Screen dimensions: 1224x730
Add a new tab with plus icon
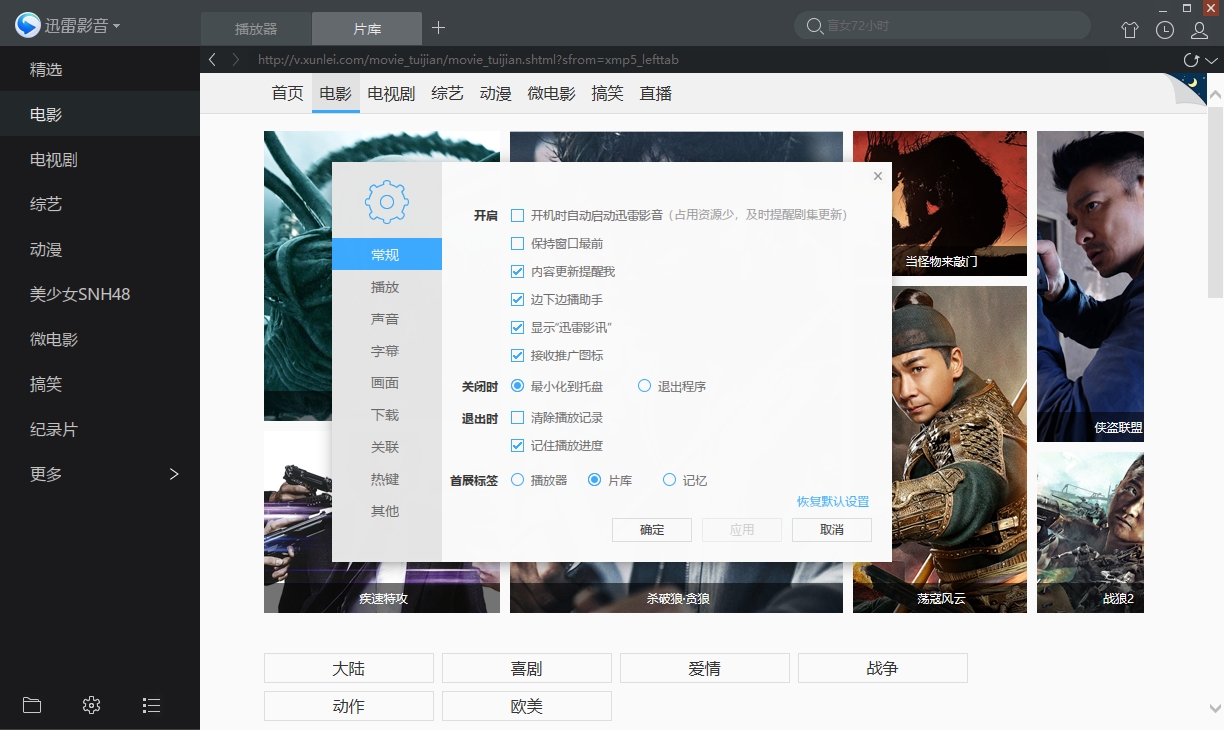click(438, 28)
